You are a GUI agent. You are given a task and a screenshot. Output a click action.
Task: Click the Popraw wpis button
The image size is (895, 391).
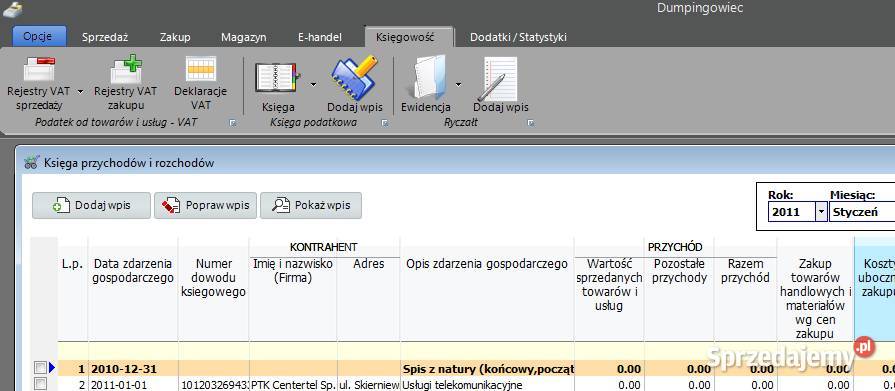(205, 205)
